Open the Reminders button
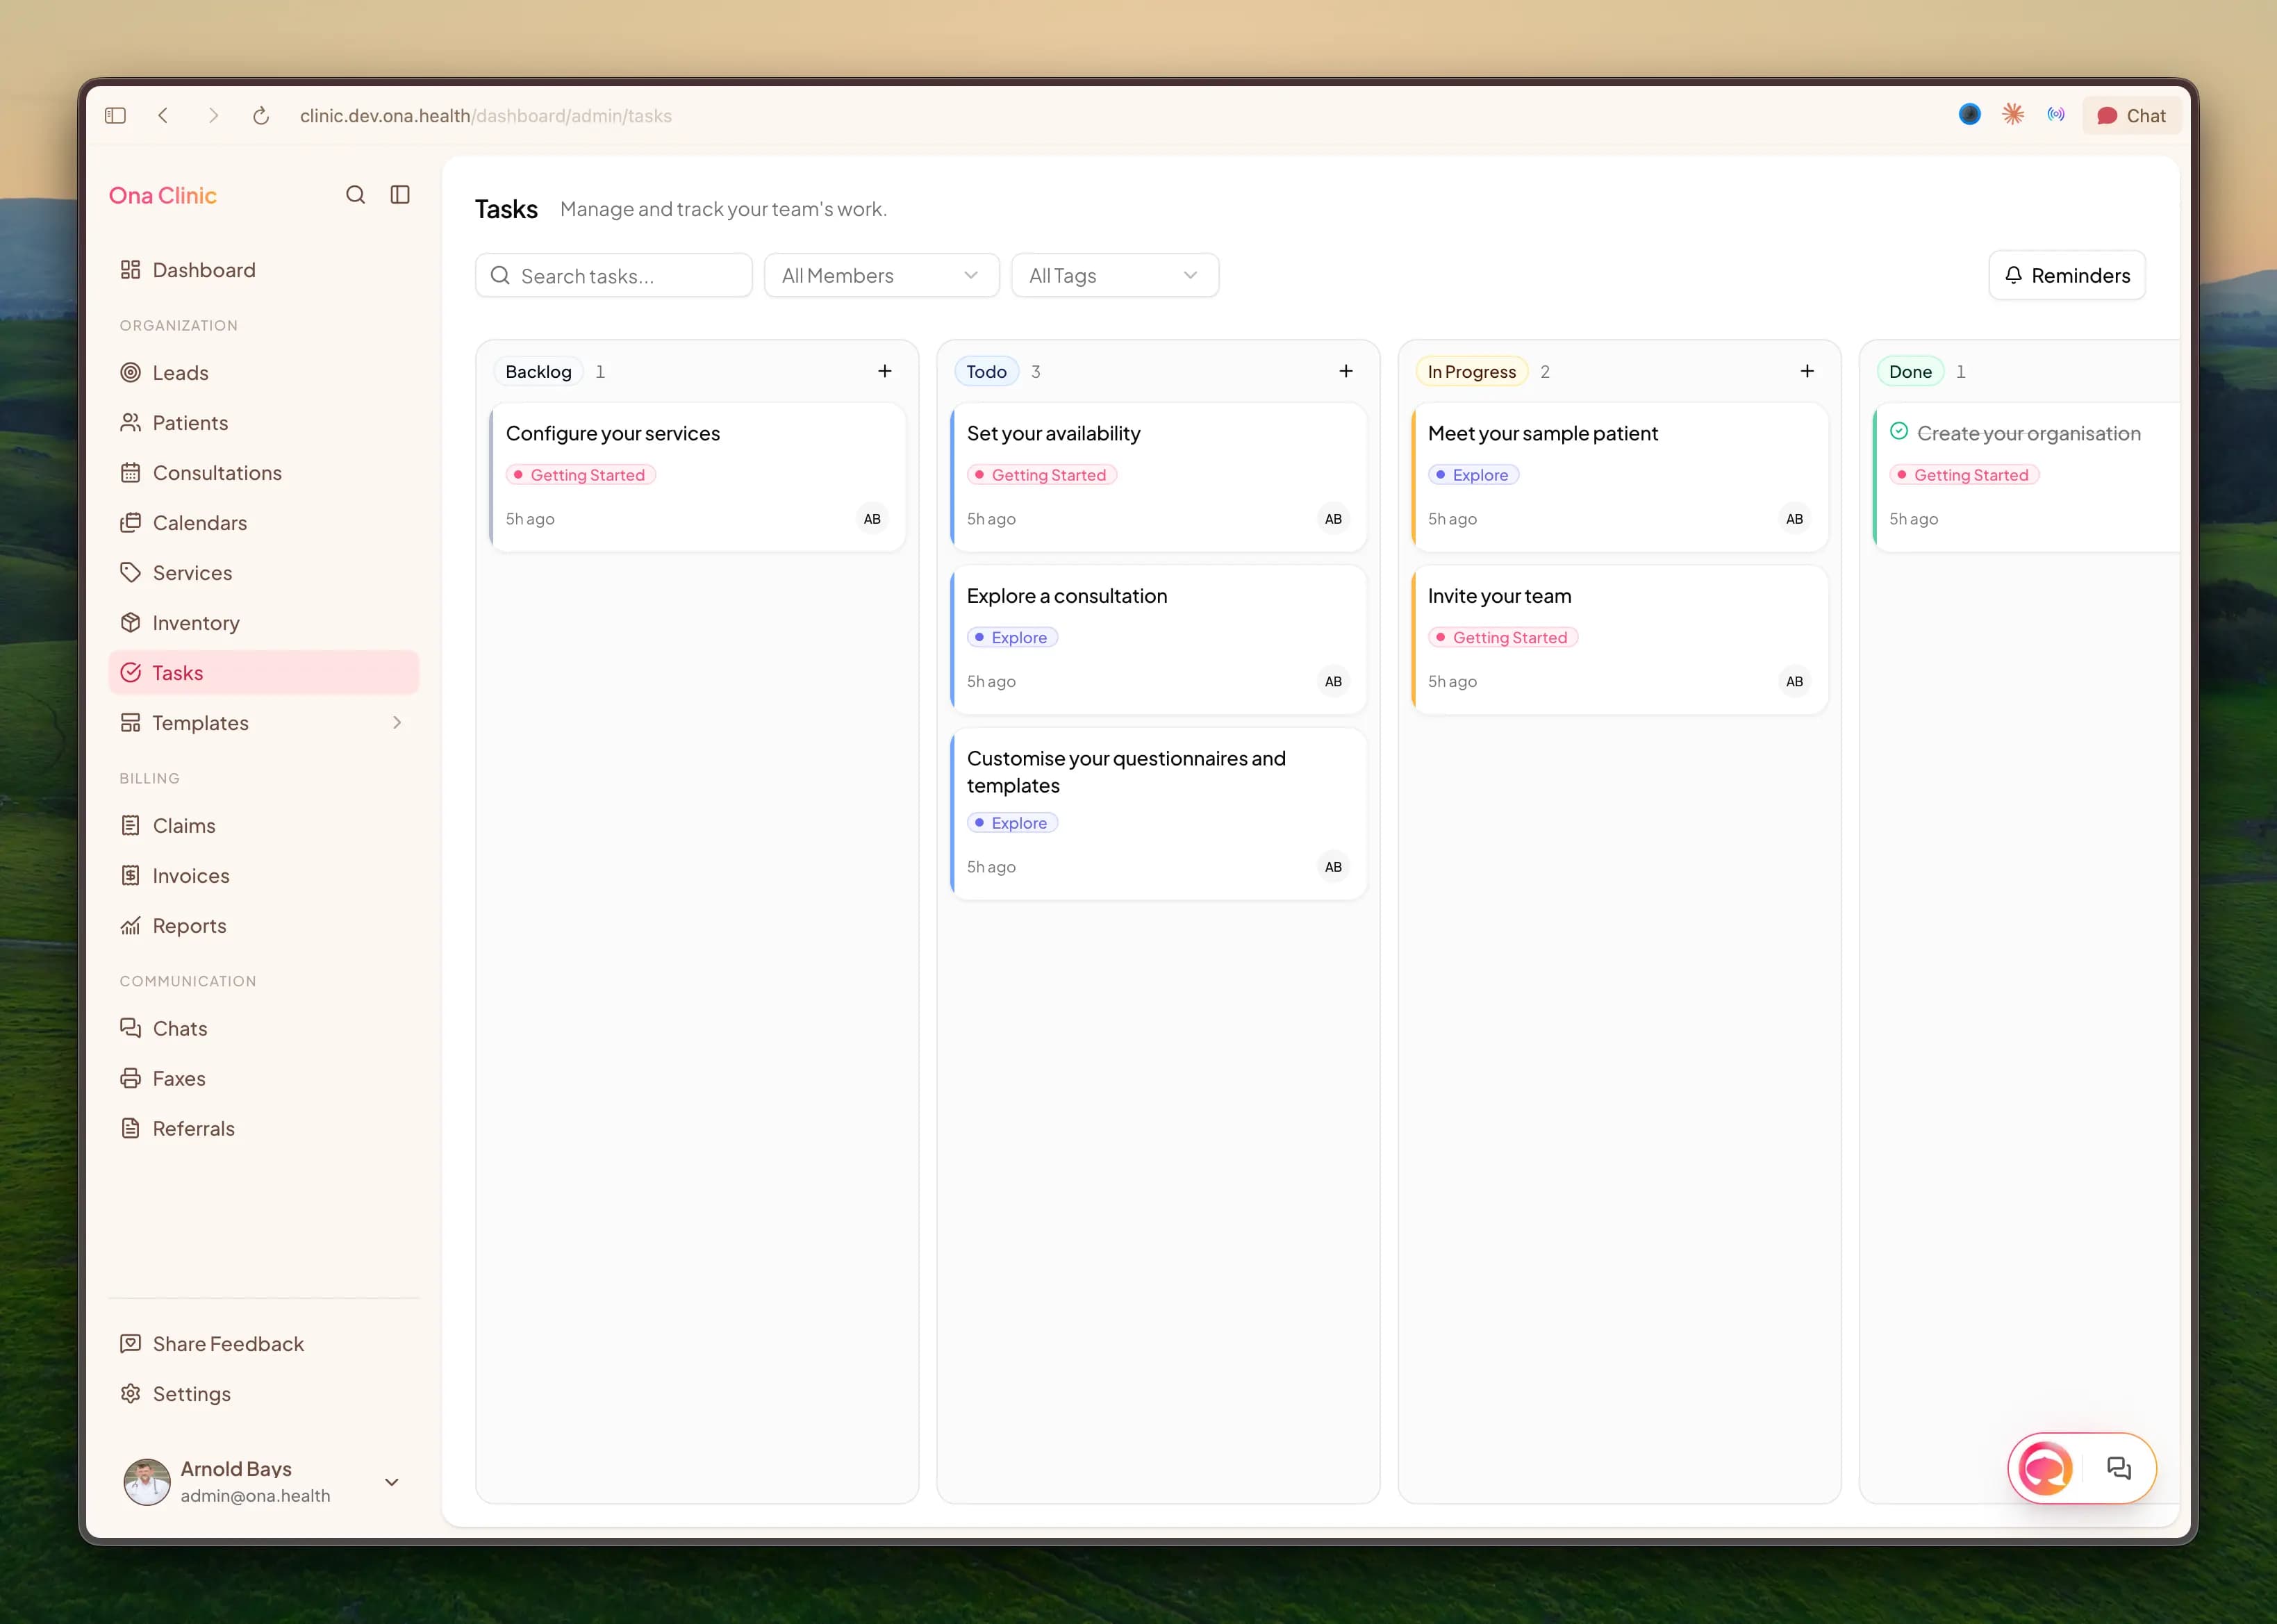The width and height of the screenshot is (2277, 1624). point(2067,276)
